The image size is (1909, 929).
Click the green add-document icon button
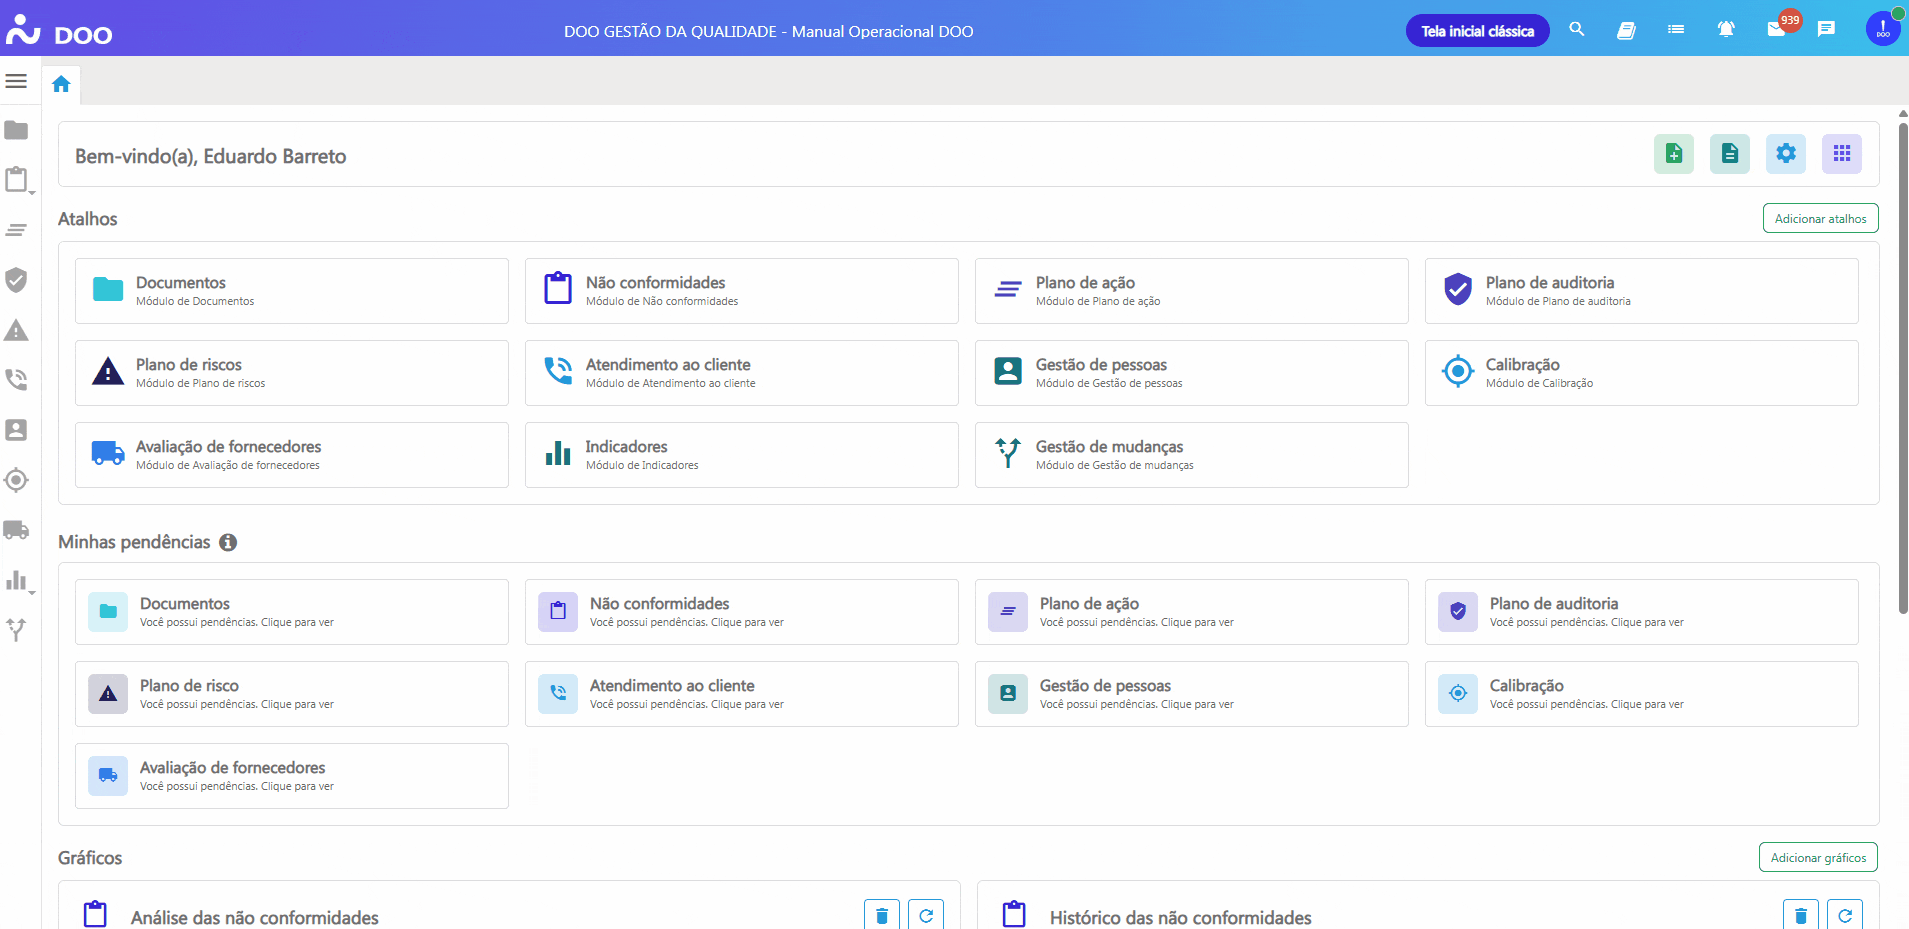[x=1673, y=154]
